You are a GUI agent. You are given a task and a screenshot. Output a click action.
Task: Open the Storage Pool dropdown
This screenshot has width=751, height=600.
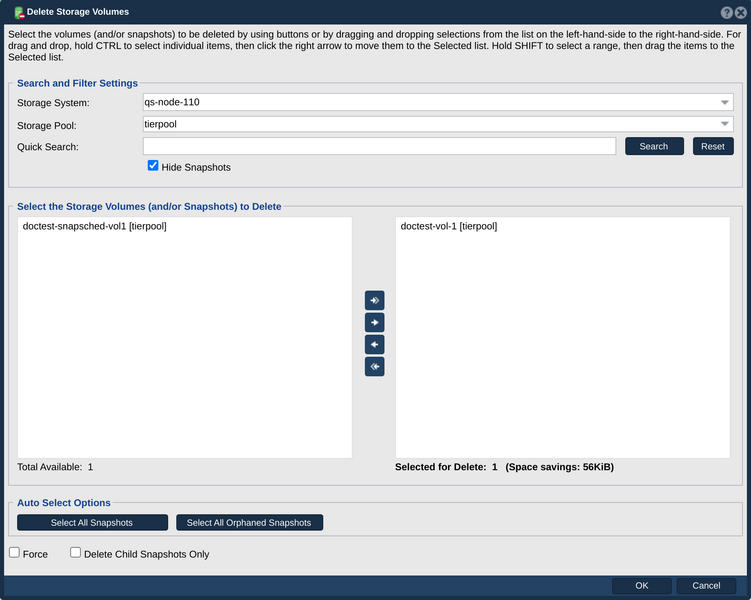click(x=724, y=124)
